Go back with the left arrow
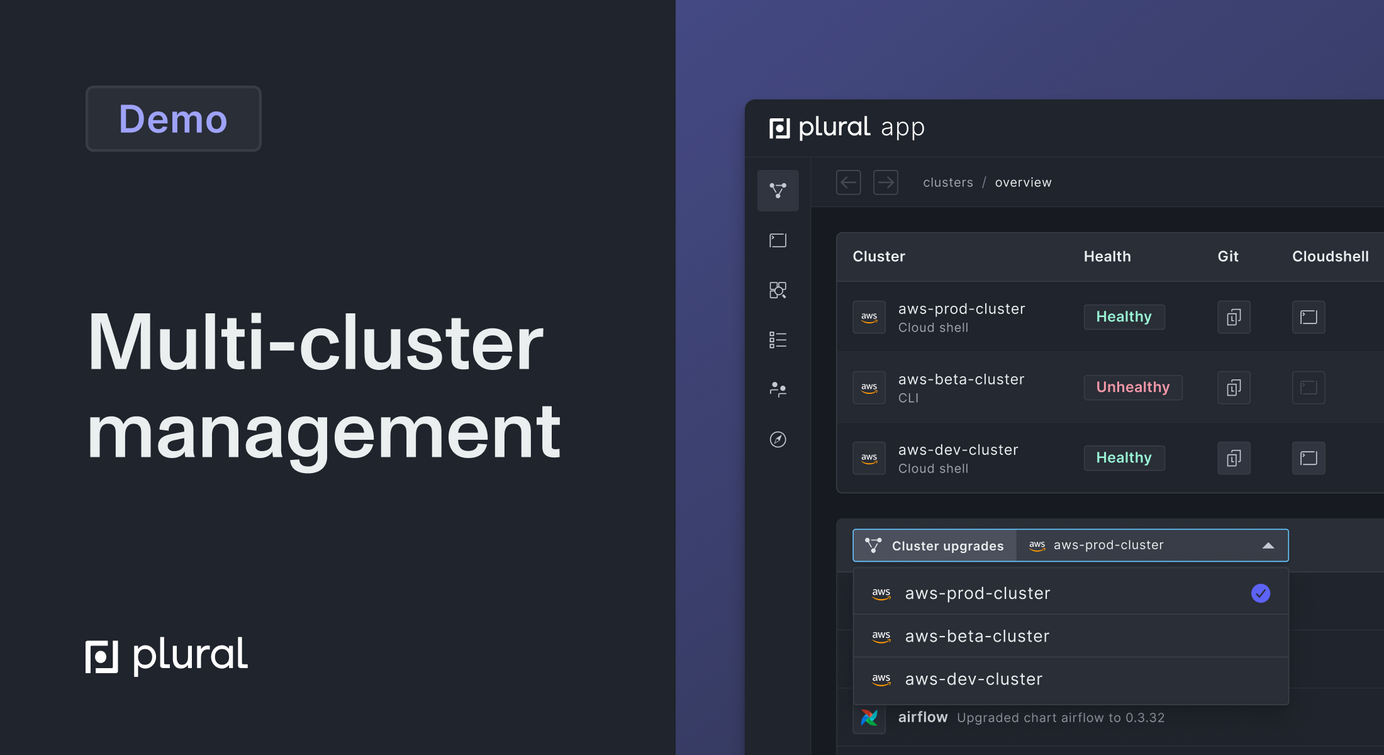Screen dimensions: 1384x755 click(x=849, y=182)
